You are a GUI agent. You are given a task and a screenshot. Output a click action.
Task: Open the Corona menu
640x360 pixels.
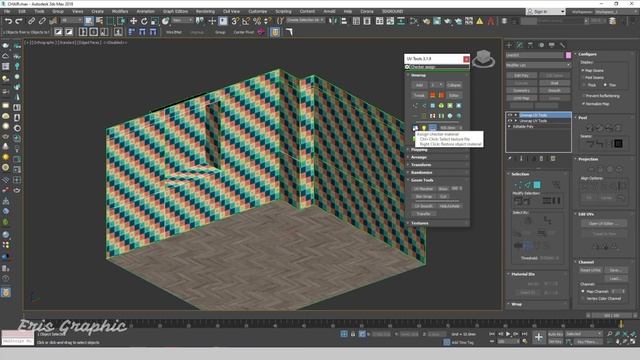click(x=367, y=11)
